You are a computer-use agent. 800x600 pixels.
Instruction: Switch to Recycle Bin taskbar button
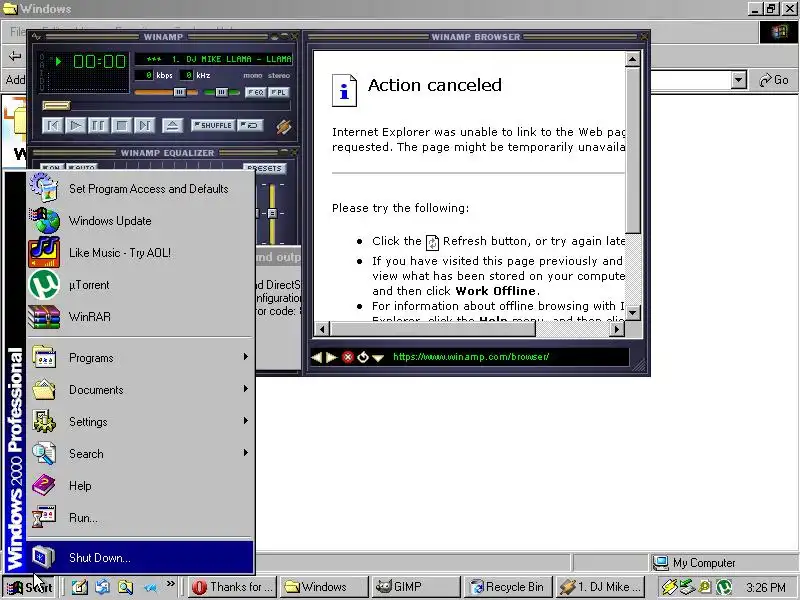tap(508, 587)
